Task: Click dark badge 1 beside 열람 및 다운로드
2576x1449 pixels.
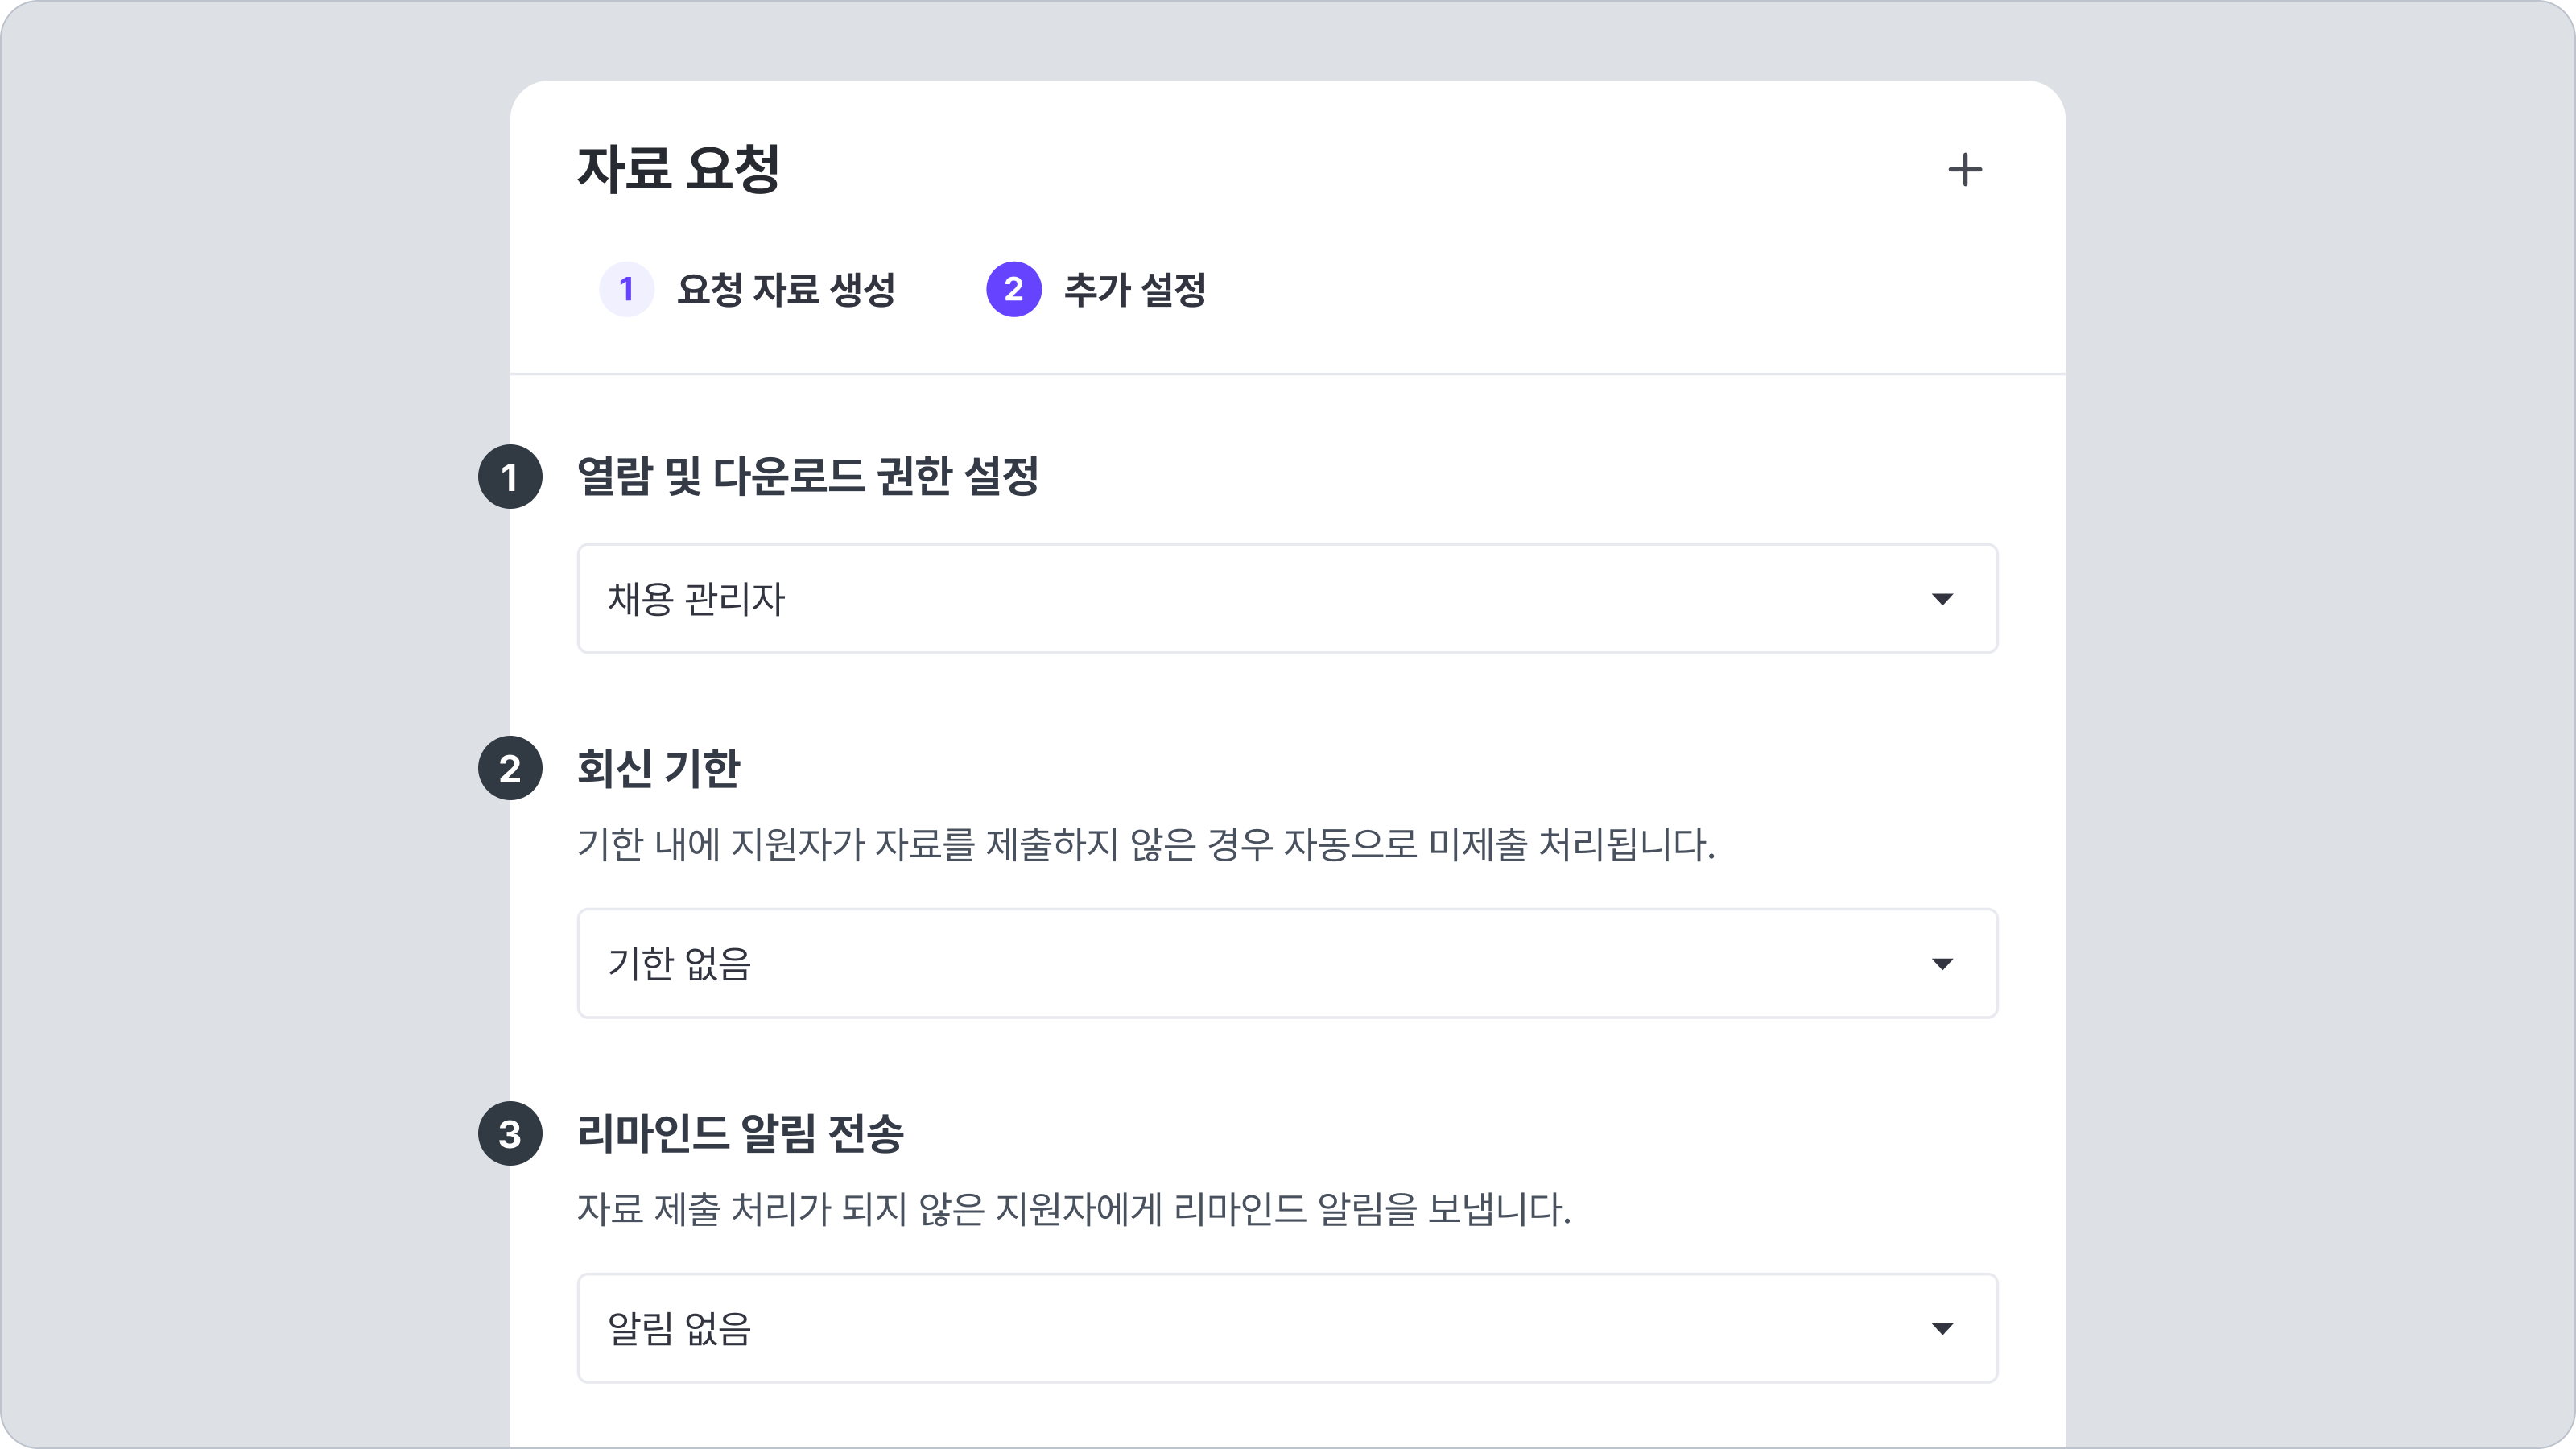Action: coord(510,477)
